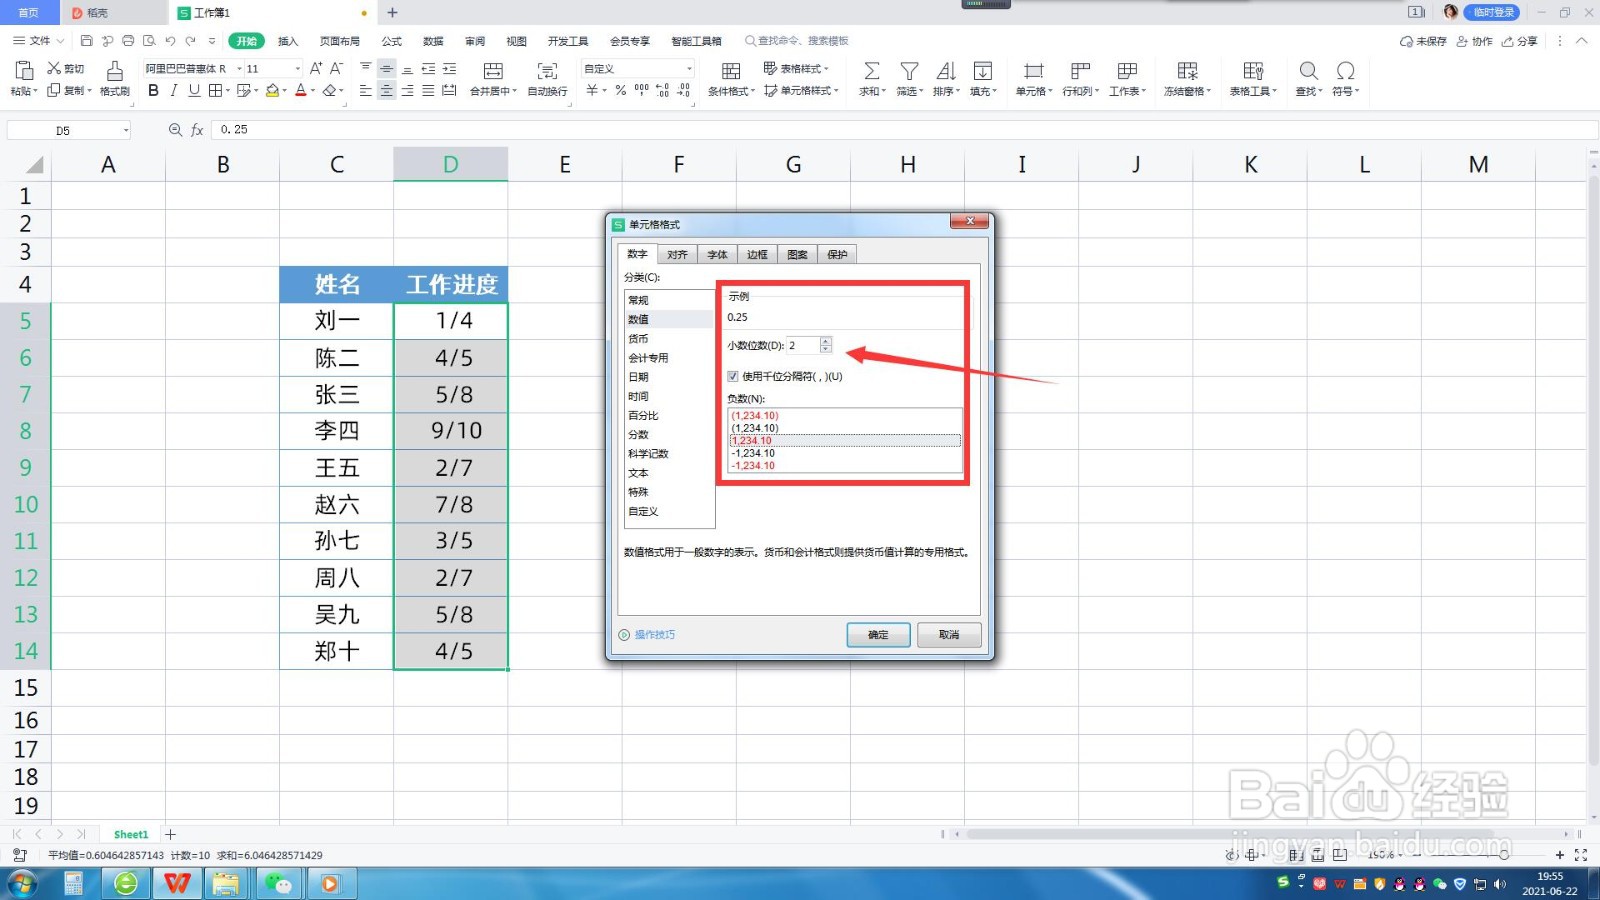Open the 文件 menu
1600x900 pixels.
pos(38,41)
